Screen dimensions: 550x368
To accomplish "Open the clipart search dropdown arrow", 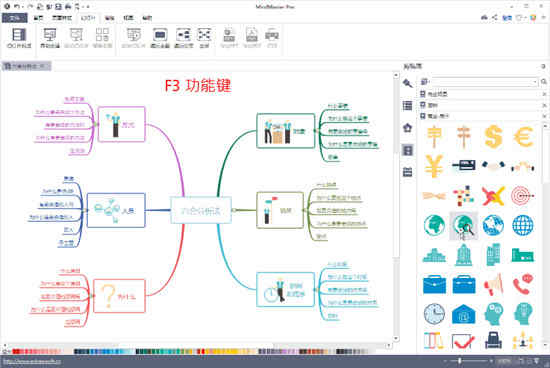I will [535, 82].
